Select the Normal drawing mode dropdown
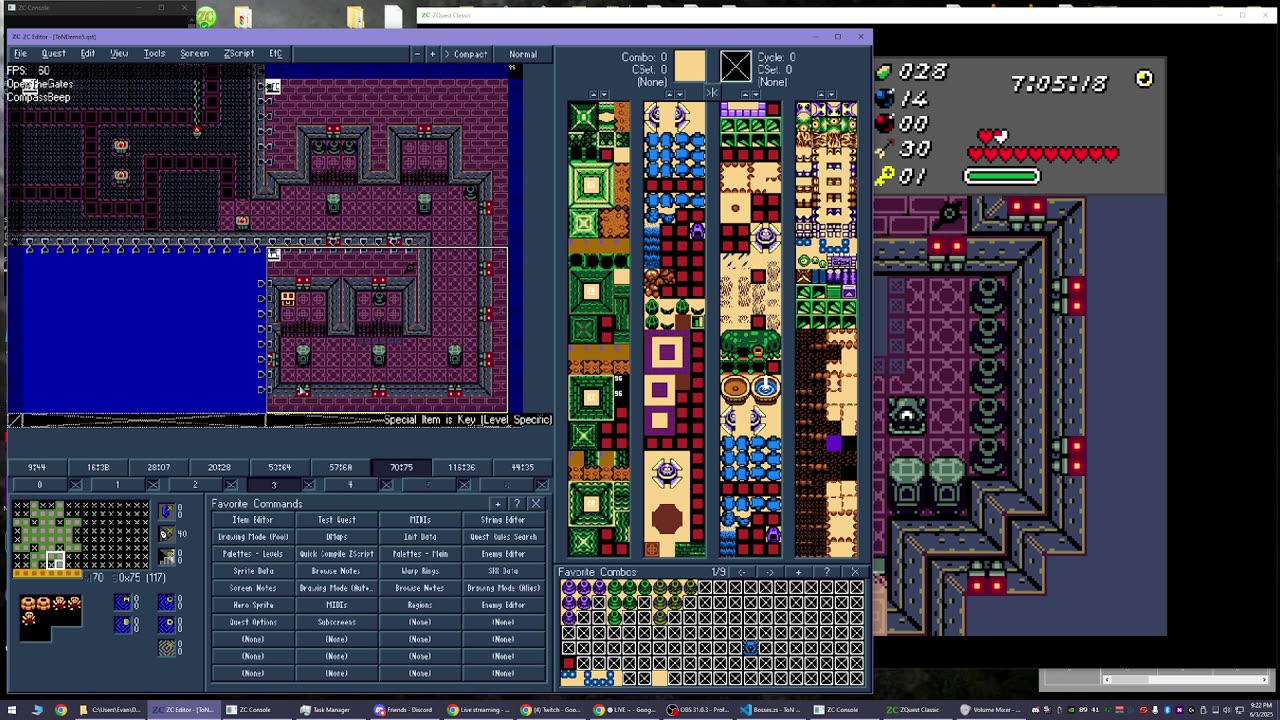The image size is (1280, 720). tap(523, 54)
